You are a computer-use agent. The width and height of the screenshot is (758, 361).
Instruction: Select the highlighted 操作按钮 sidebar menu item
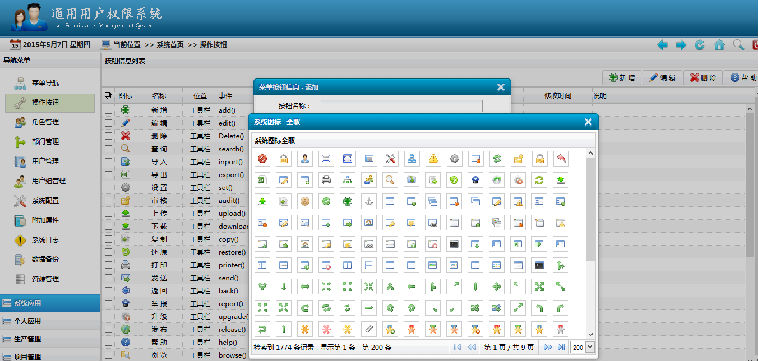pos(50,103)
